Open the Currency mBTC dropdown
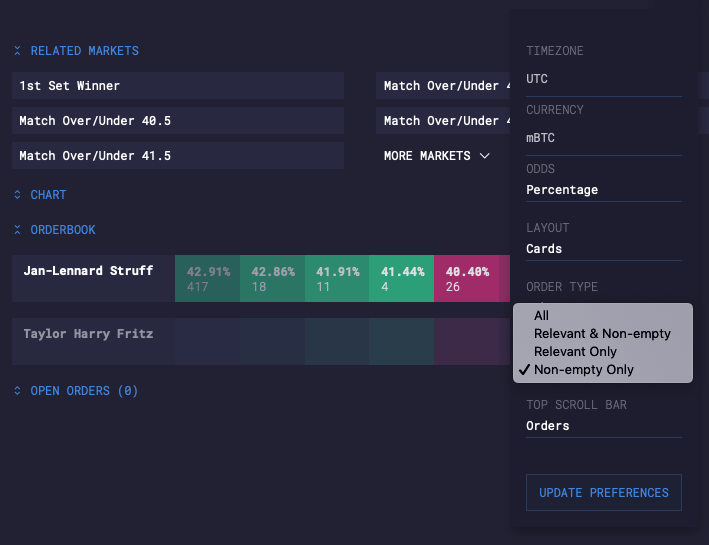The height and width of the screenshot is (545, 709). pyautogui.click(x=604, y=138)
